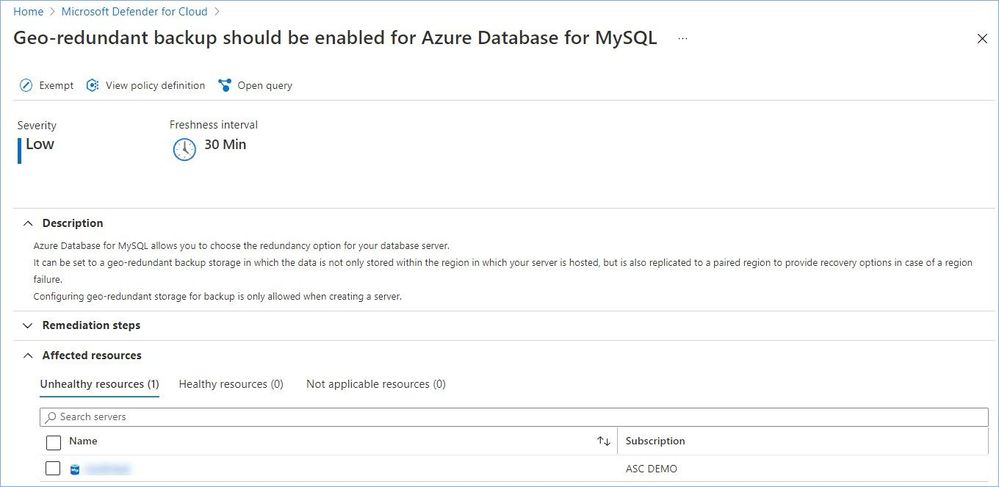The height and width of the screenshot is (487, 999).
Task: Close the recommendation blade
Action: (982, 39)
